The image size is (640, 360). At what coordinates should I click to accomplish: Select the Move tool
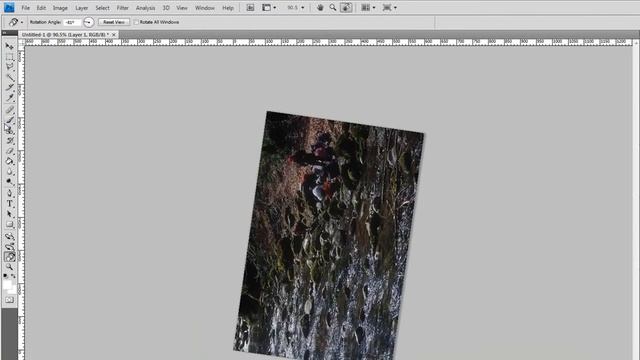[9, 46]
